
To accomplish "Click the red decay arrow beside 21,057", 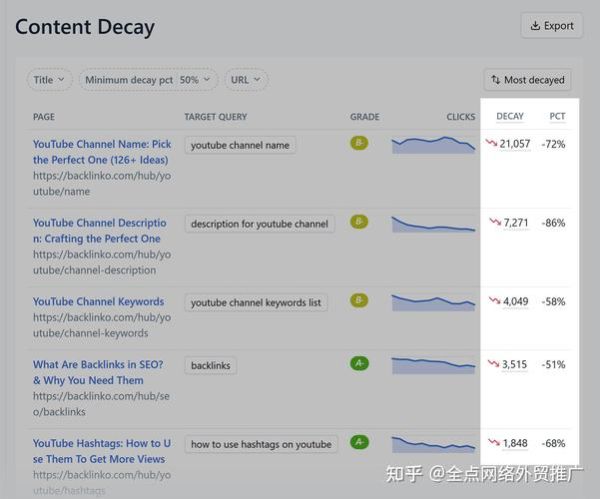I will 491,143.
